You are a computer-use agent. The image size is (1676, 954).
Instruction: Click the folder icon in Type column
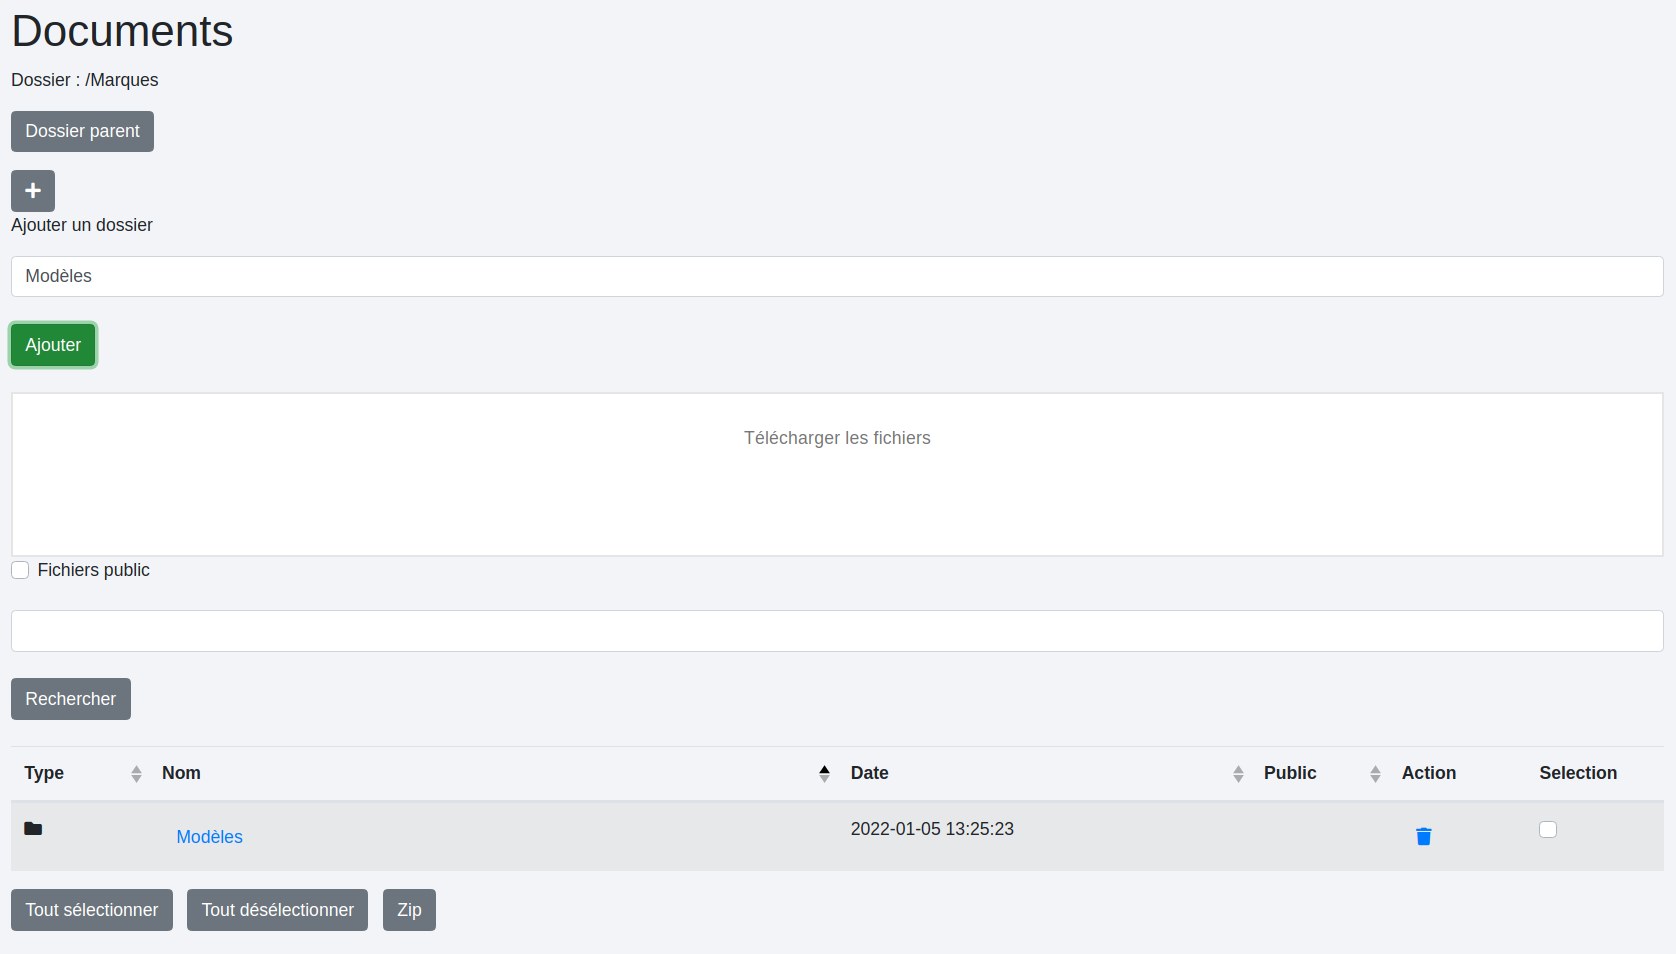click(33, 829)
